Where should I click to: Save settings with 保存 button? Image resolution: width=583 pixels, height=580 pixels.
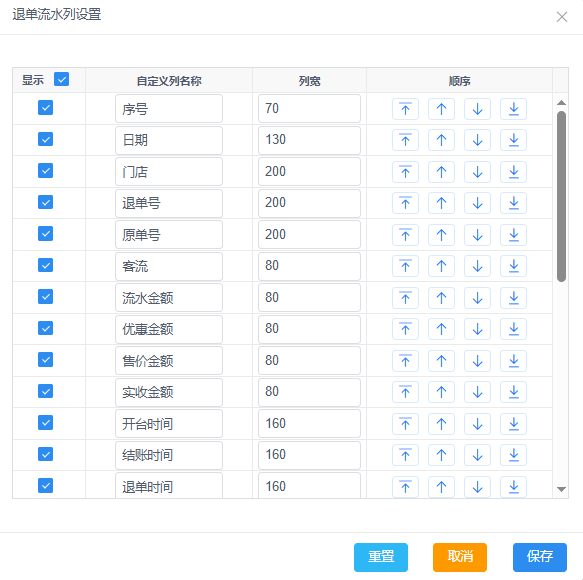[540, 557]
